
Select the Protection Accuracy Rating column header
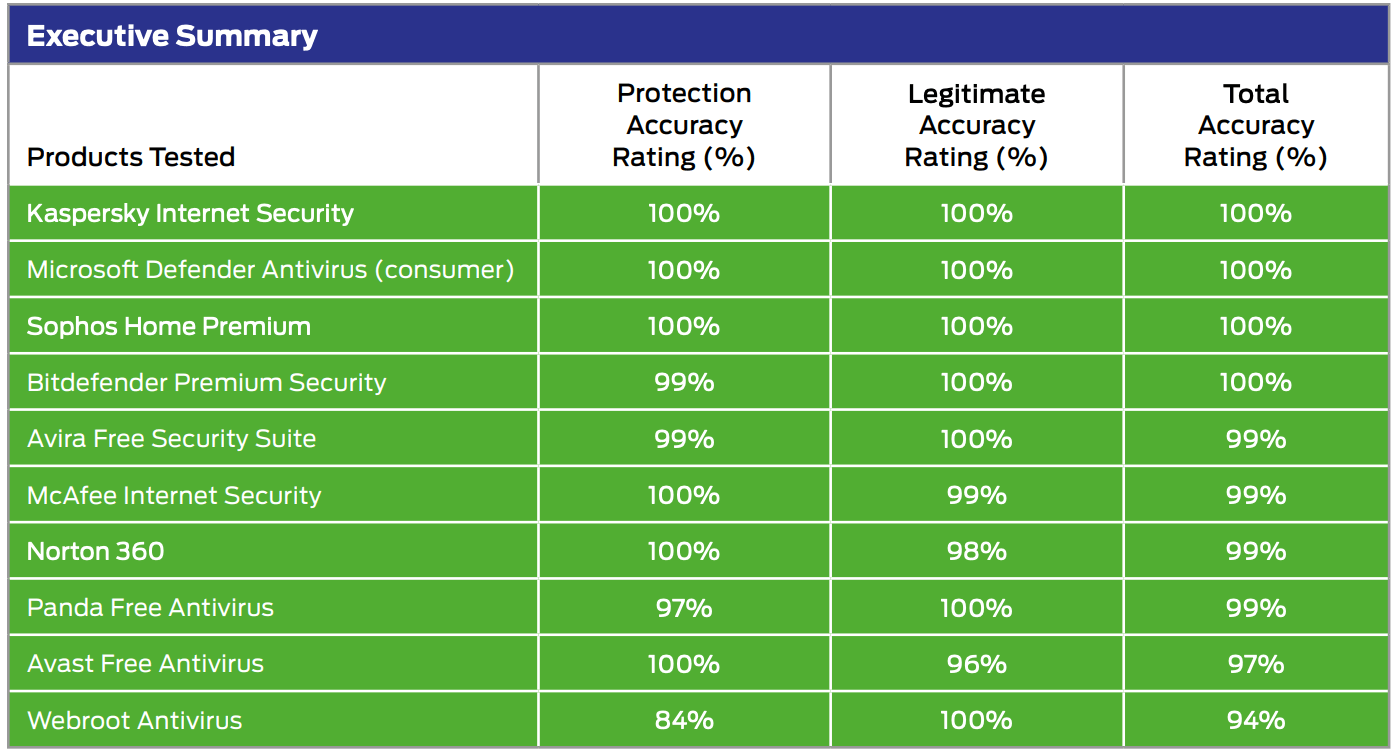[684, 125]
